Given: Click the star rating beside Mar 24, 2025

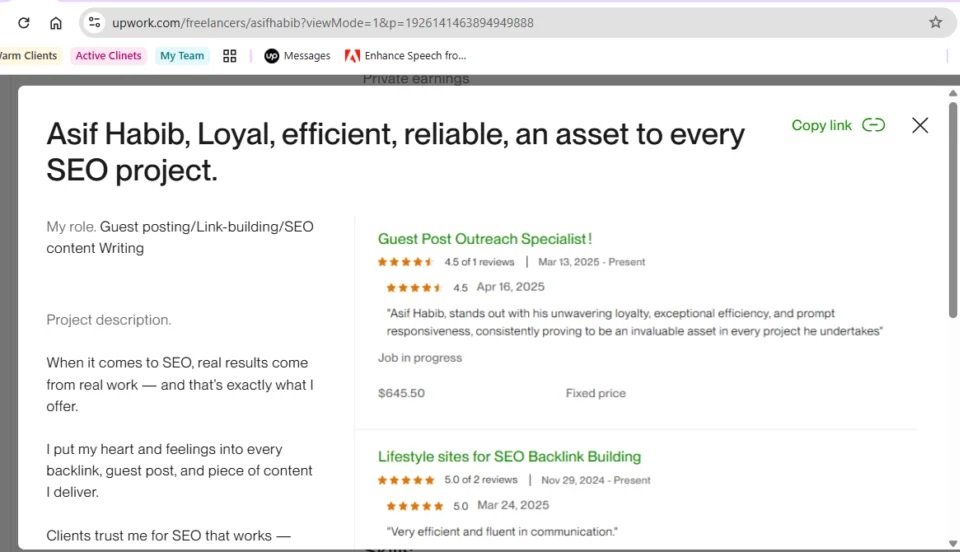Looking at the screenshot, I should click(x=414, y=506).
